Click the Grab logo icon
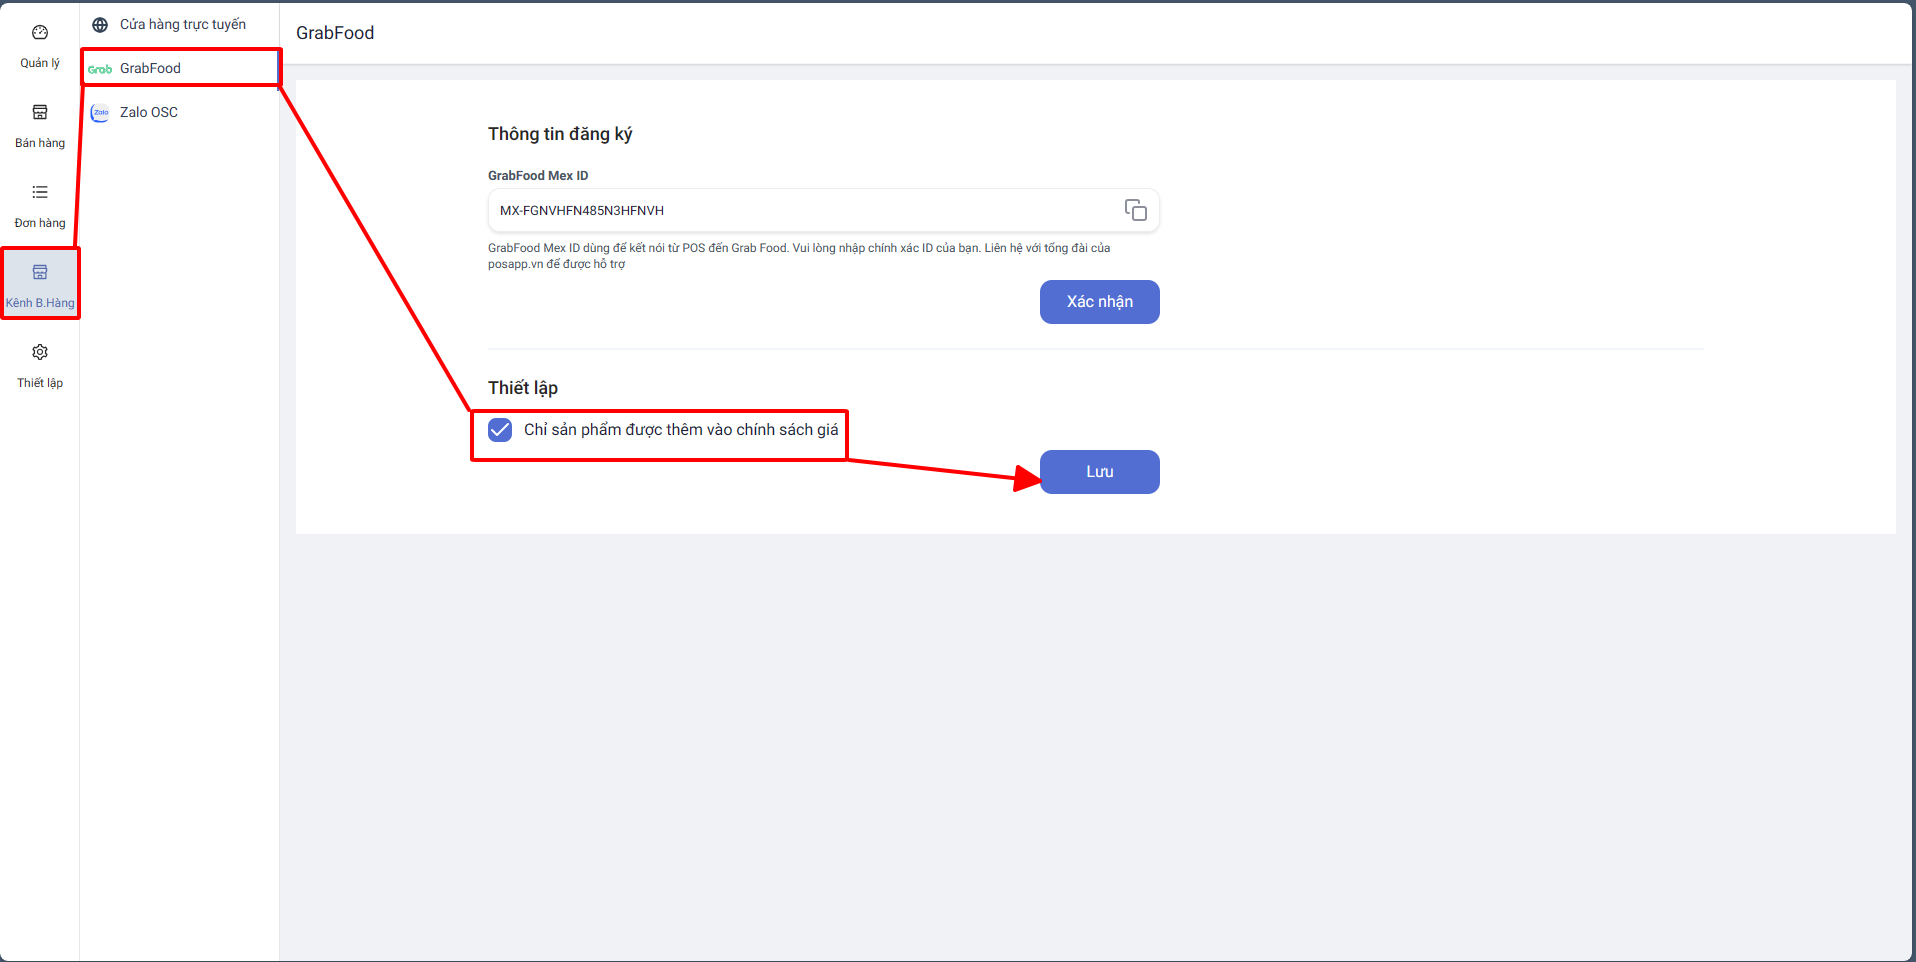The width and height of the screenshot is (1916, 962). (100, 69)
